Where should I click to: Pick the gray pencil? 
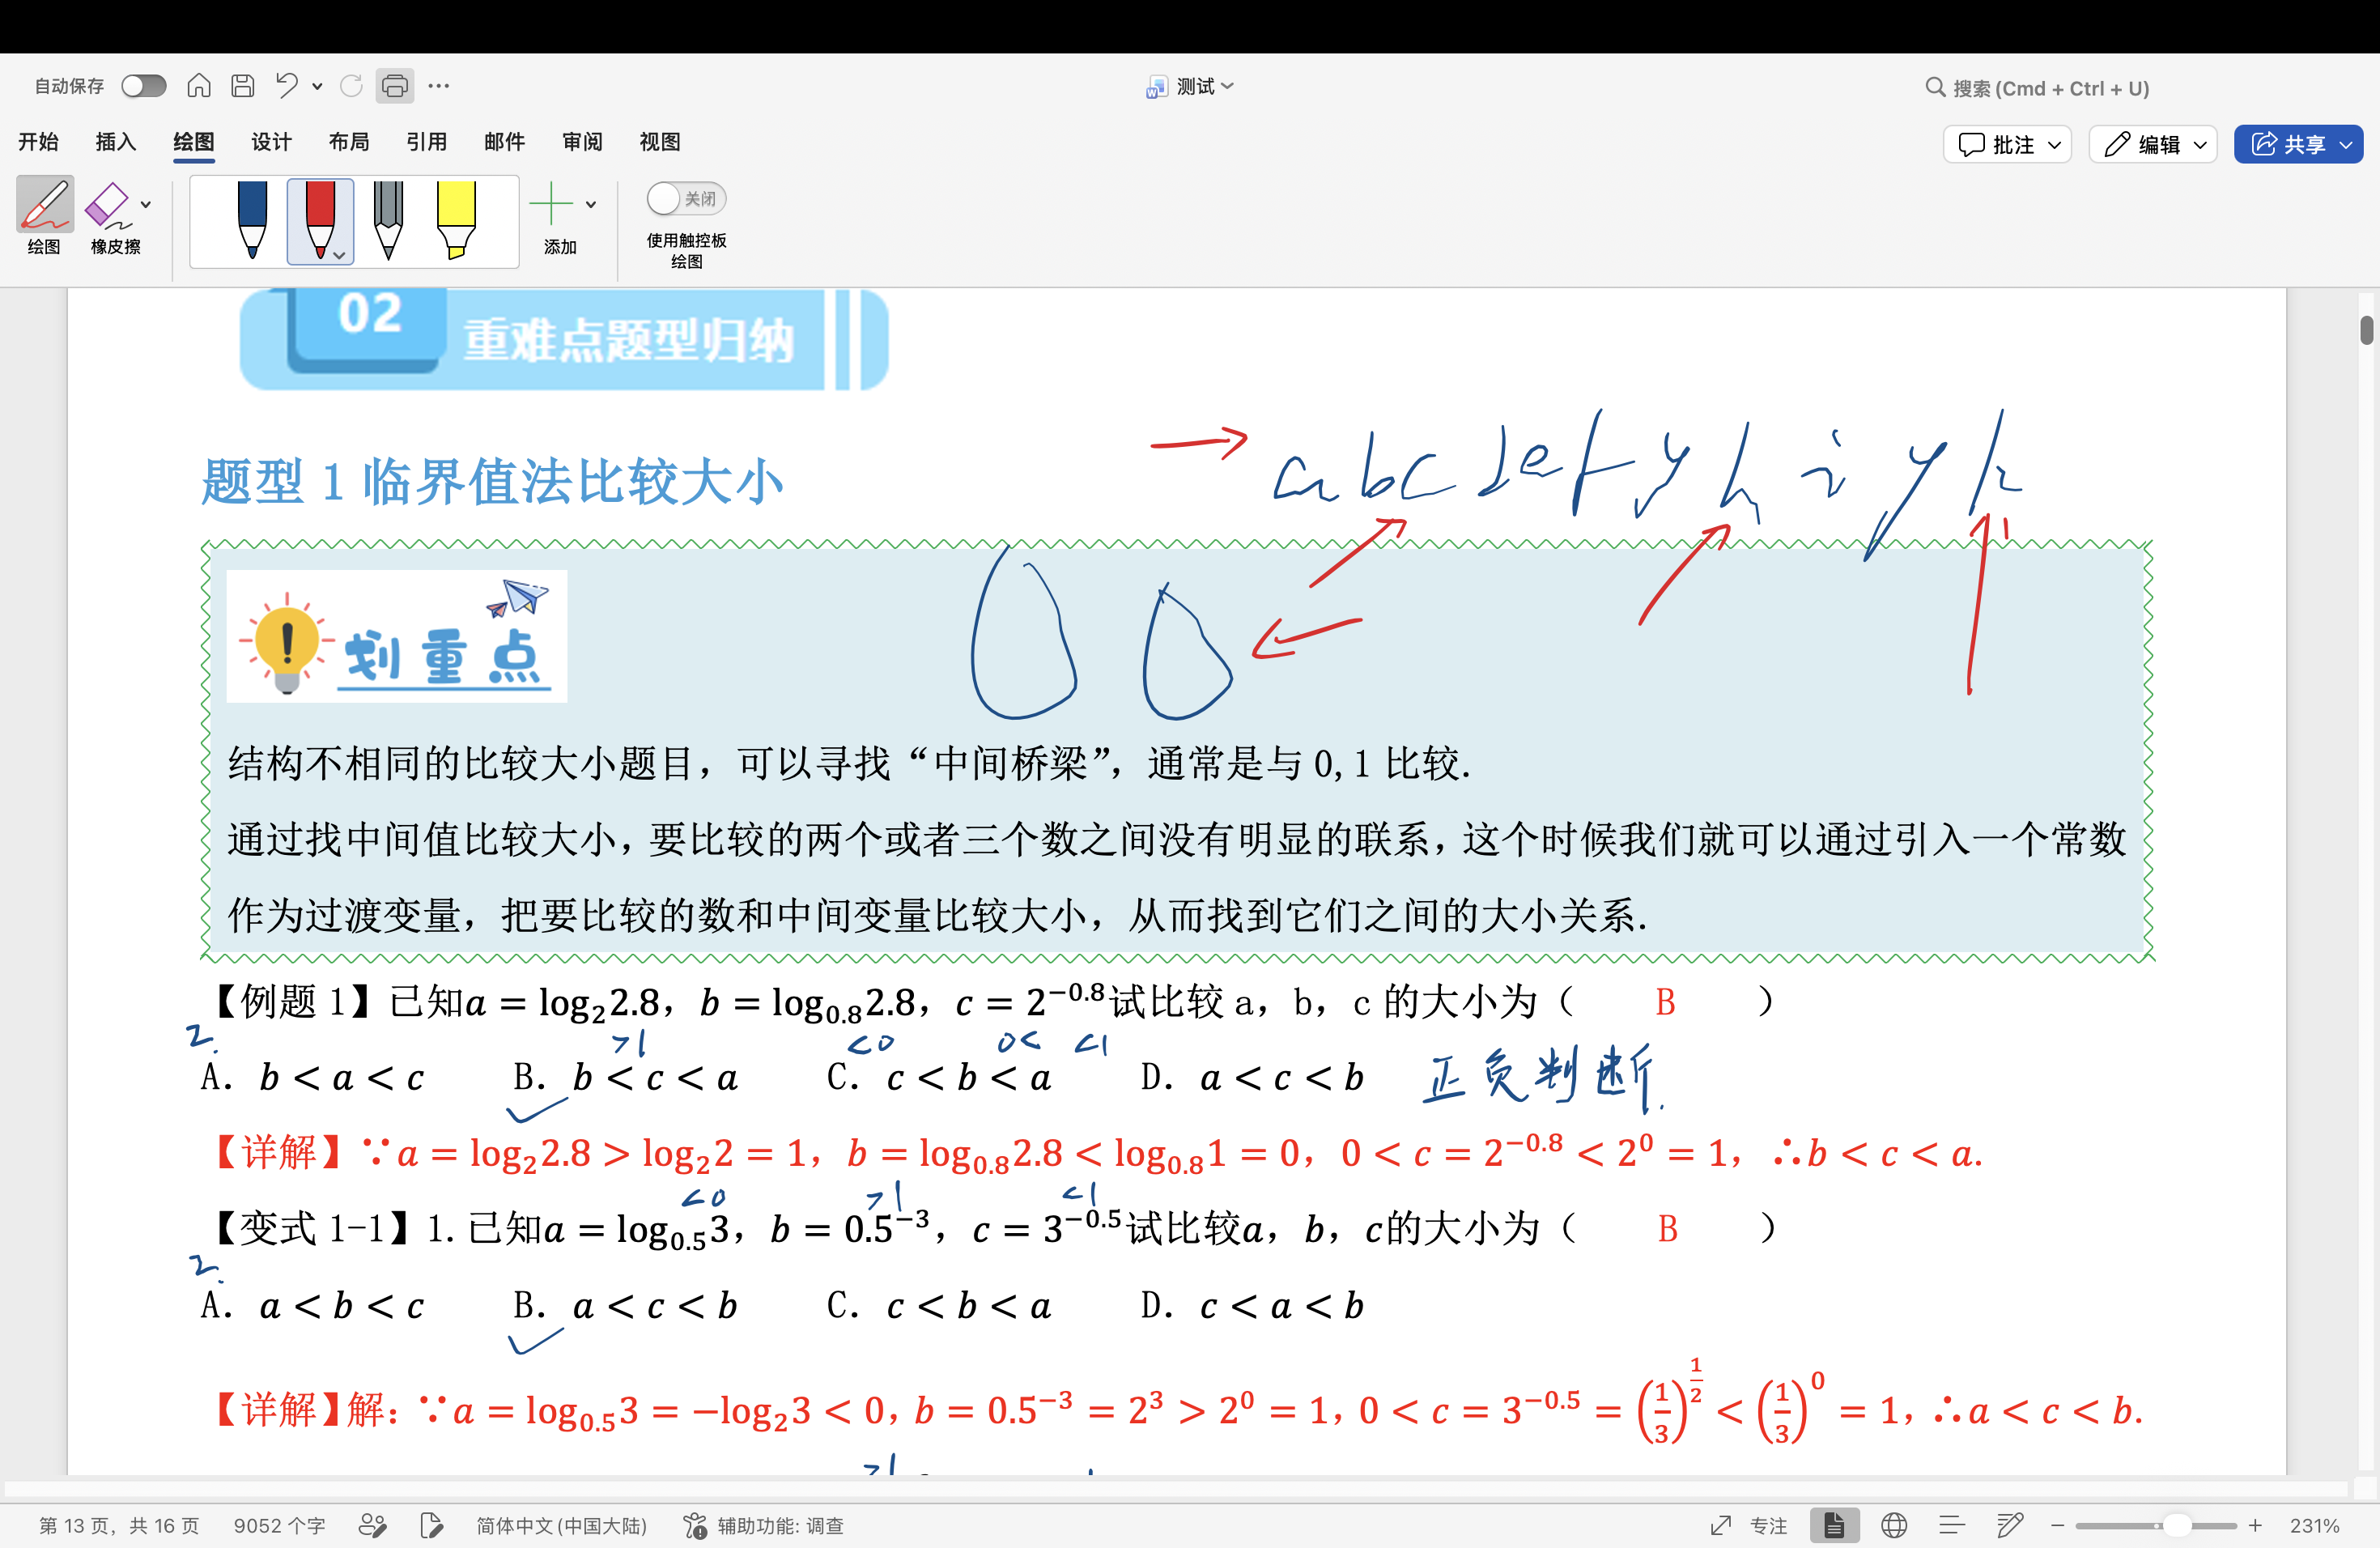pos(388,220)
